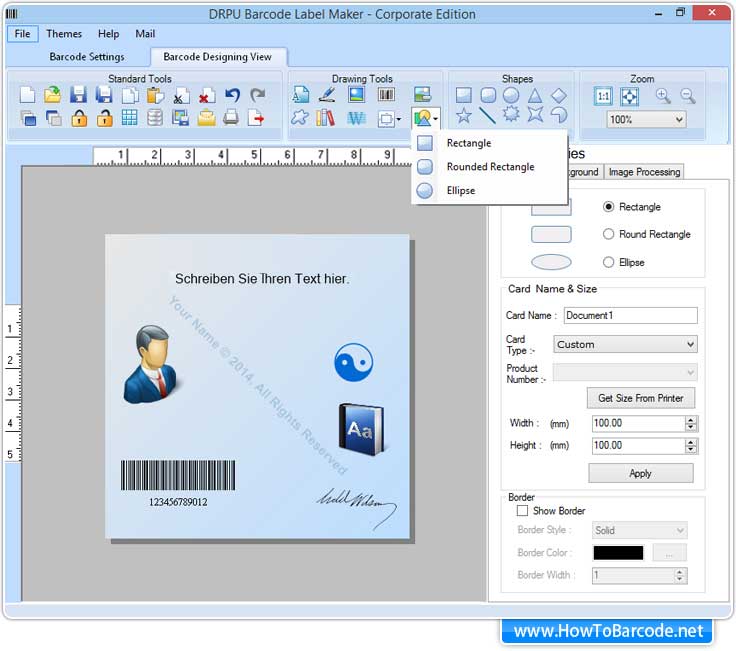Image resolution: width=736 pixels, height=651 pixels.
Task: Open the Image Processing tab
Action: (644, 172)
